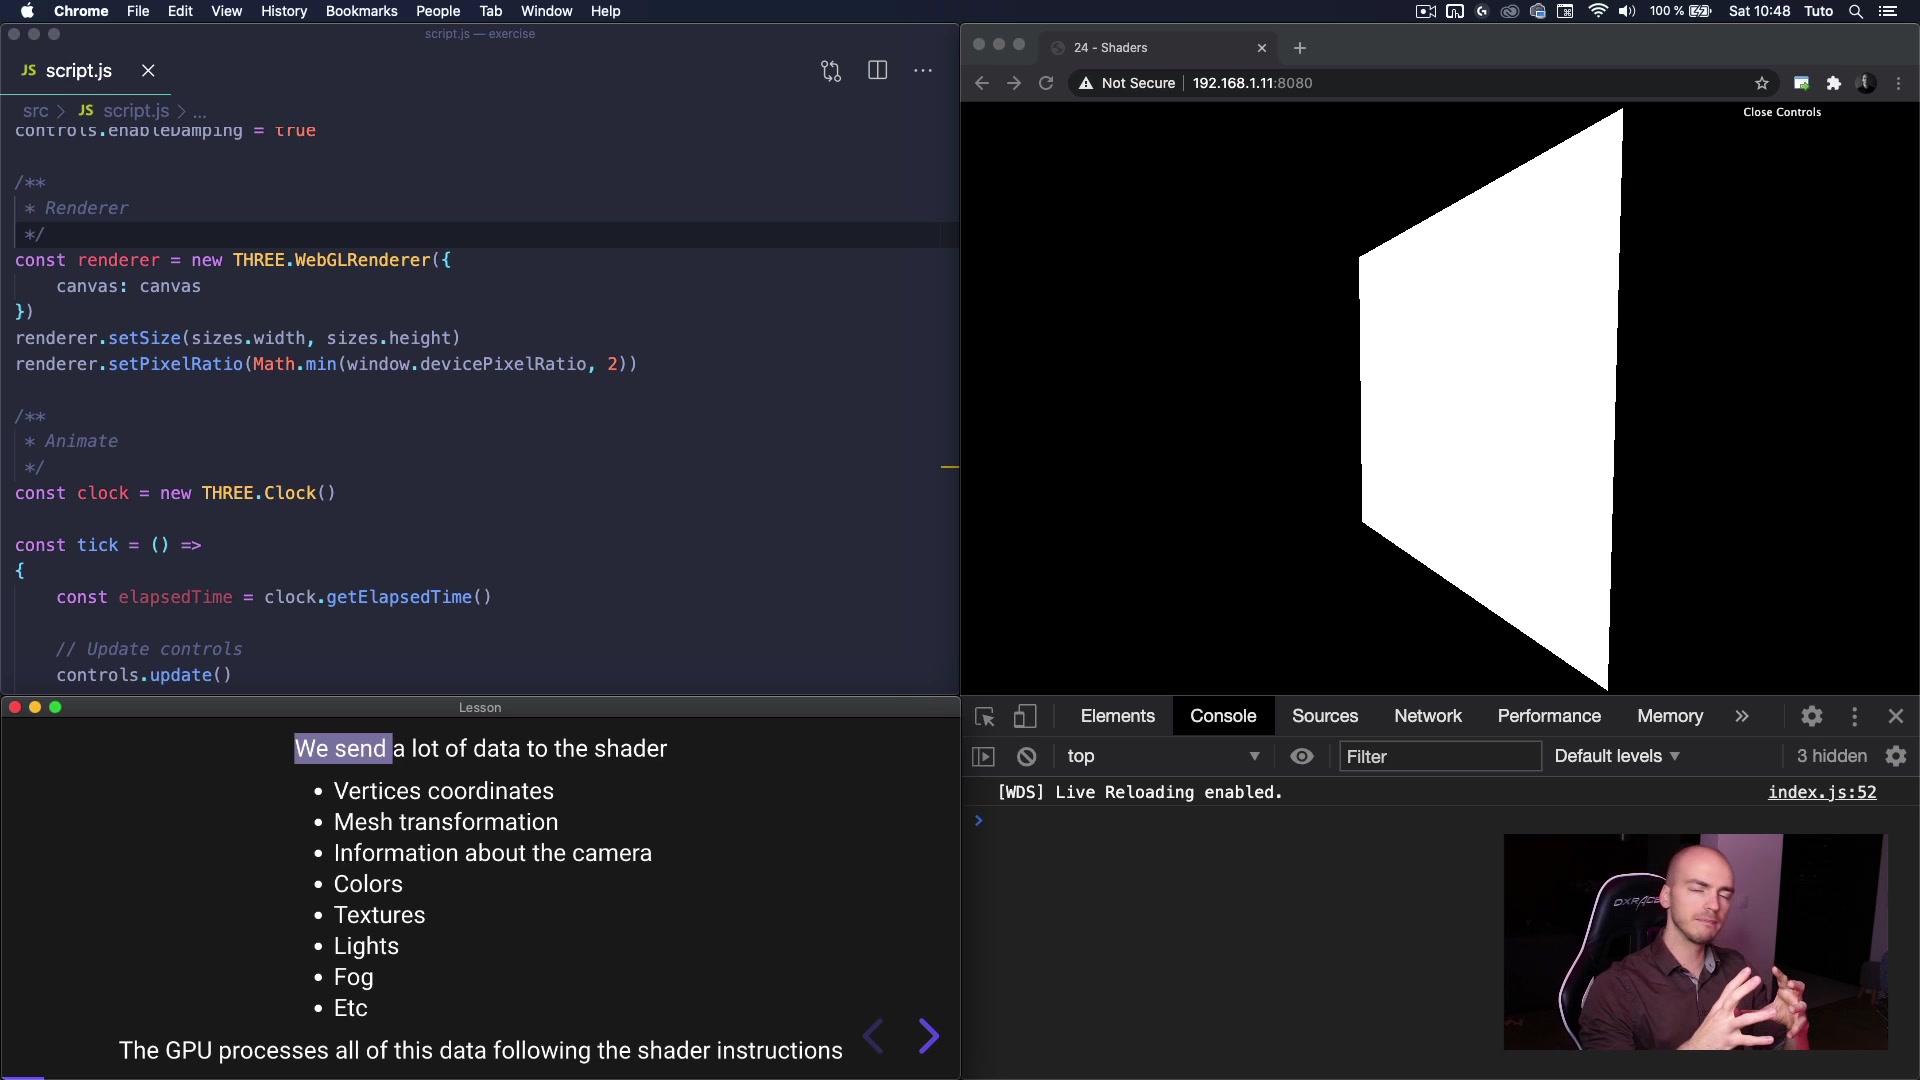Open source control compare changes icon

point(831,71)
